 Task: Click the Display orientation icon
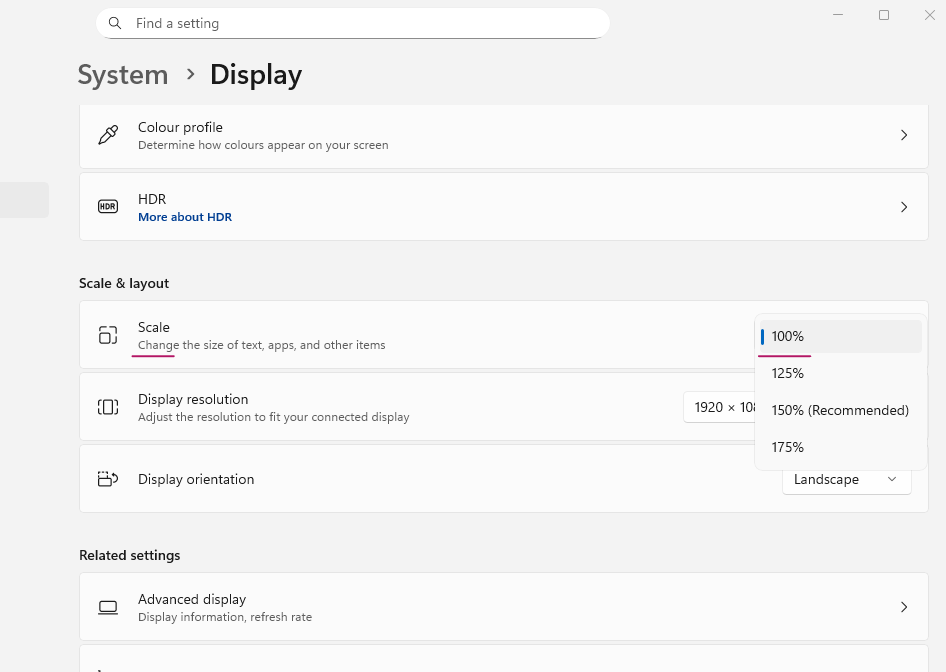(108, 479)
